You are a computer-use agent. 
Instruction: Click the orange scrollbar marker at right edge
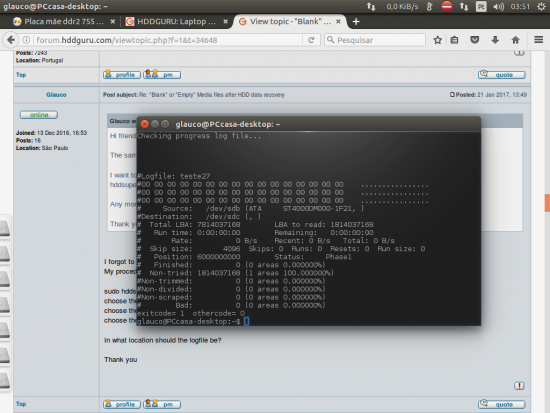click(547, 203)
